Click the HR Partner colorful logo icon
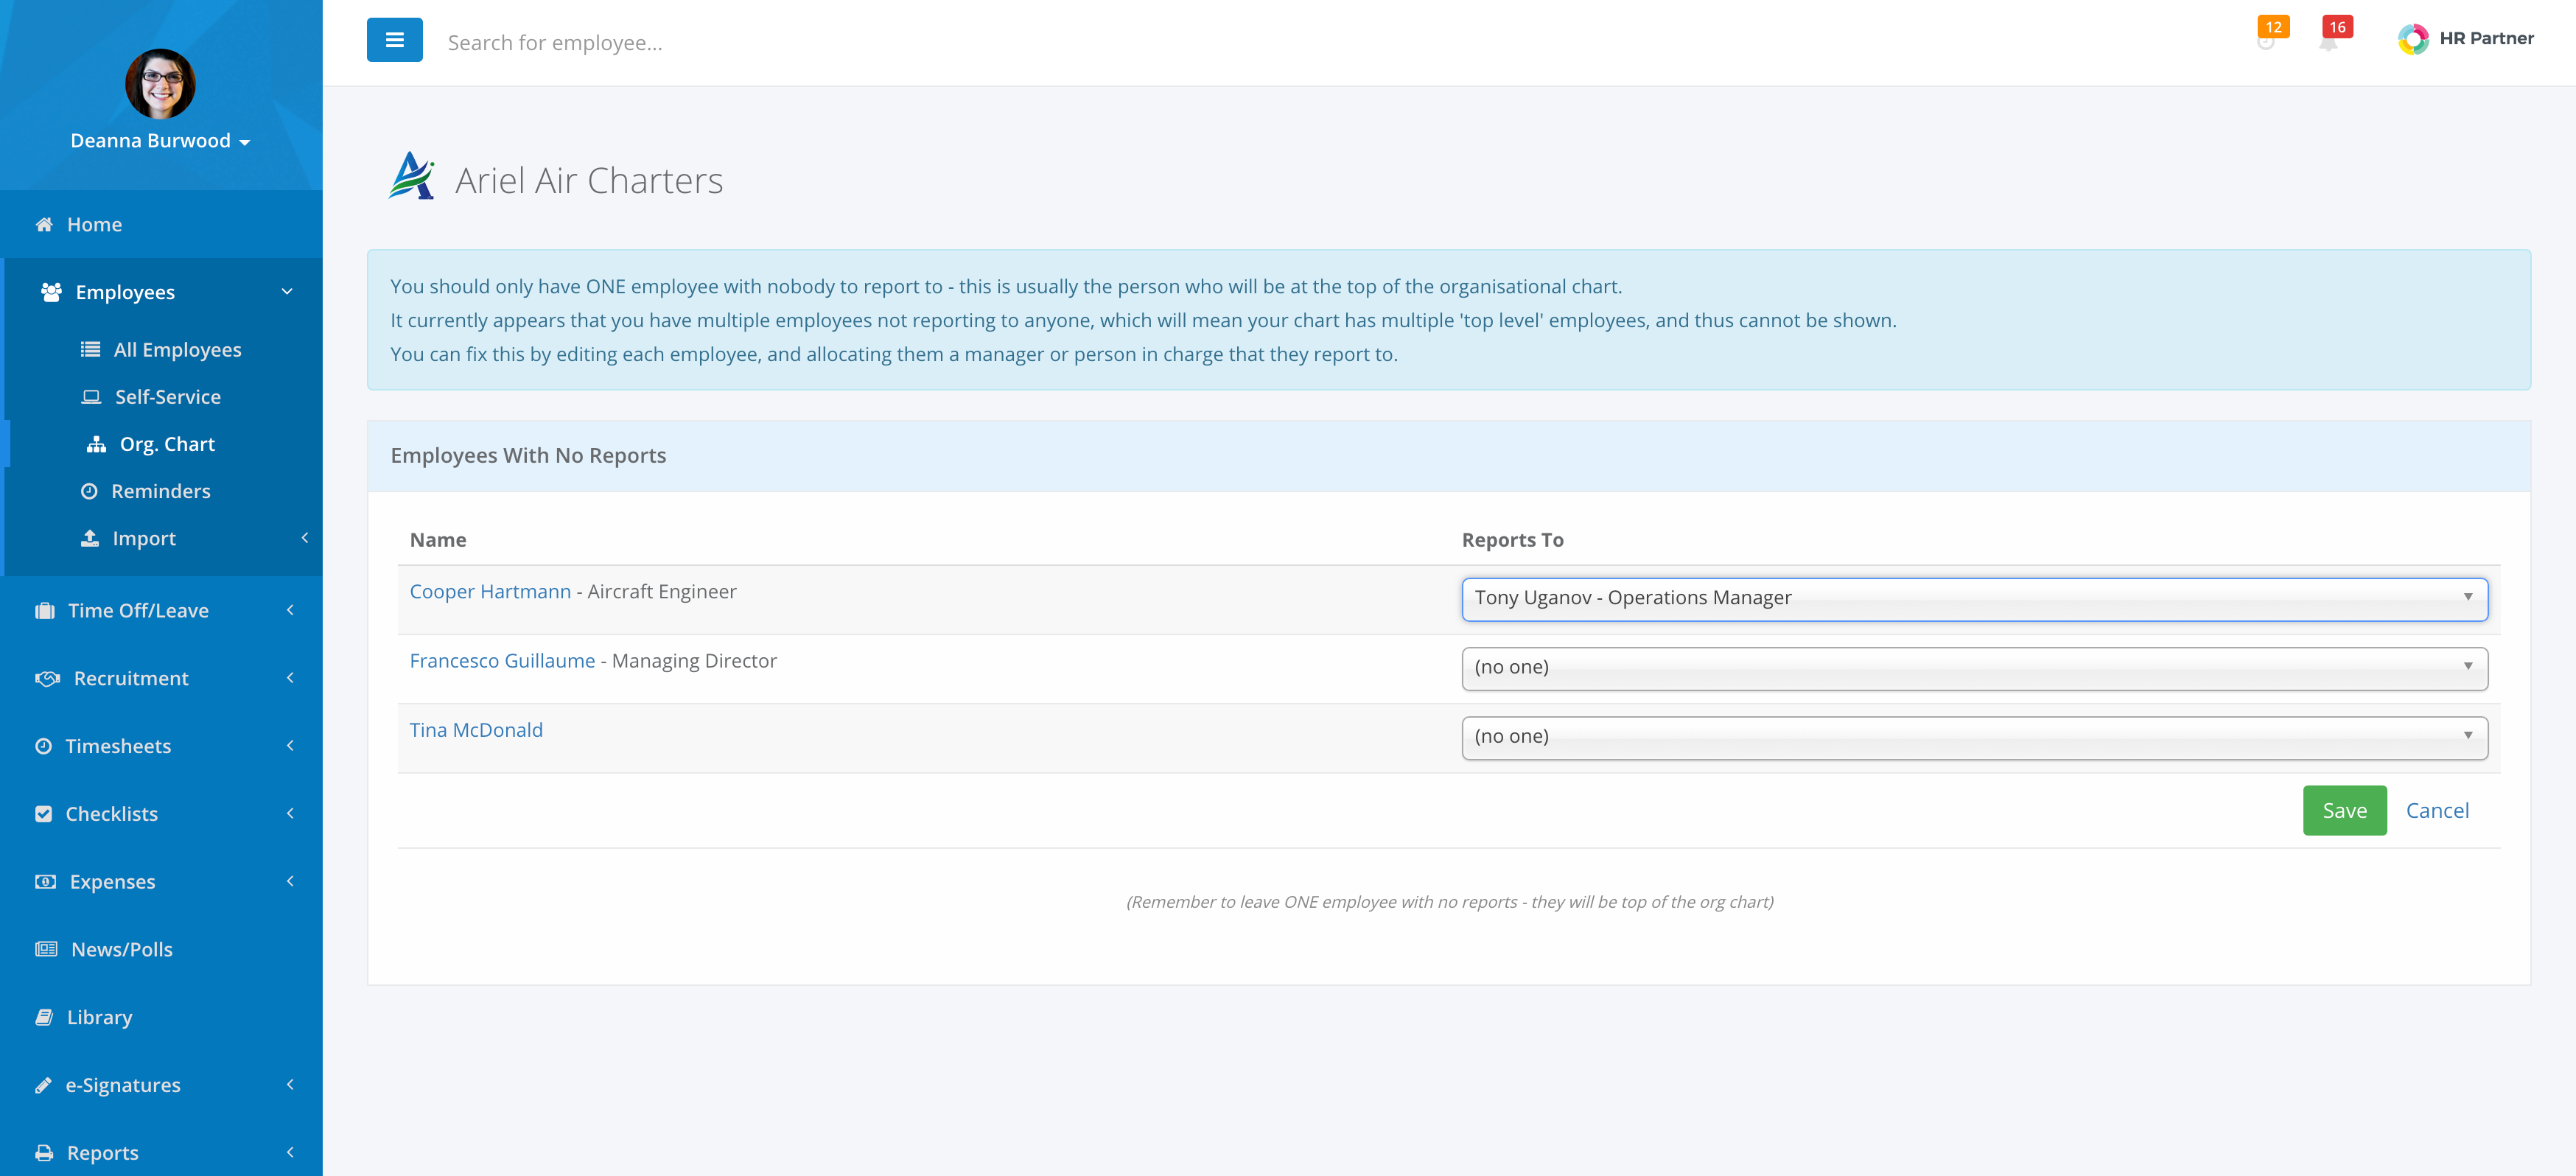This screenshot has height=1176, width=2576. click(x=2413, y=39)
